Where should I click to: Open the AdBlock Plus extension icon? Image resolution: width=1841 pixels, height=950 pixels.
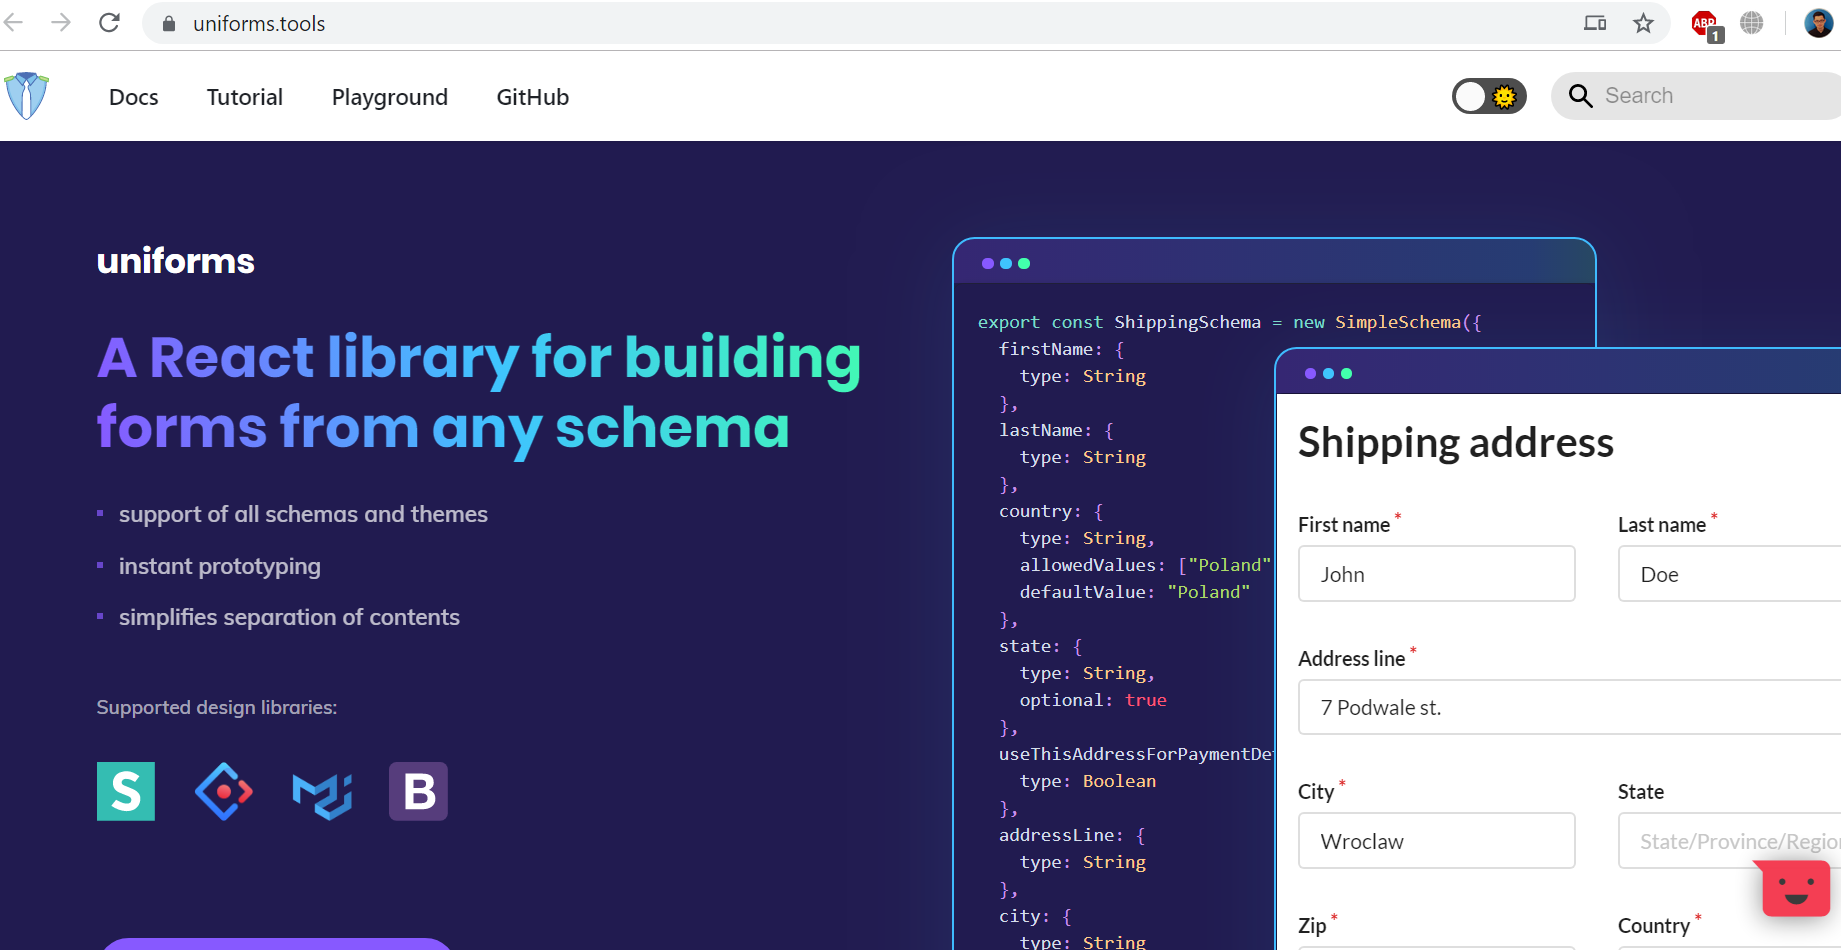point(1706,24)
